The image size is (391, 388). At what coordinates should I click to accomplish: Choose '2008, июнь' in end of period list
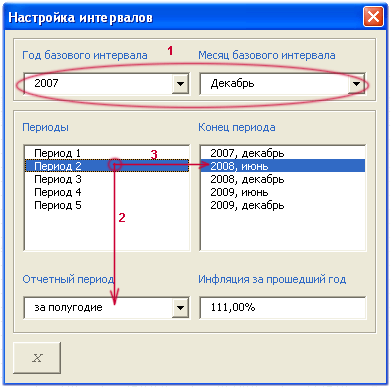(x=283, y=166)
